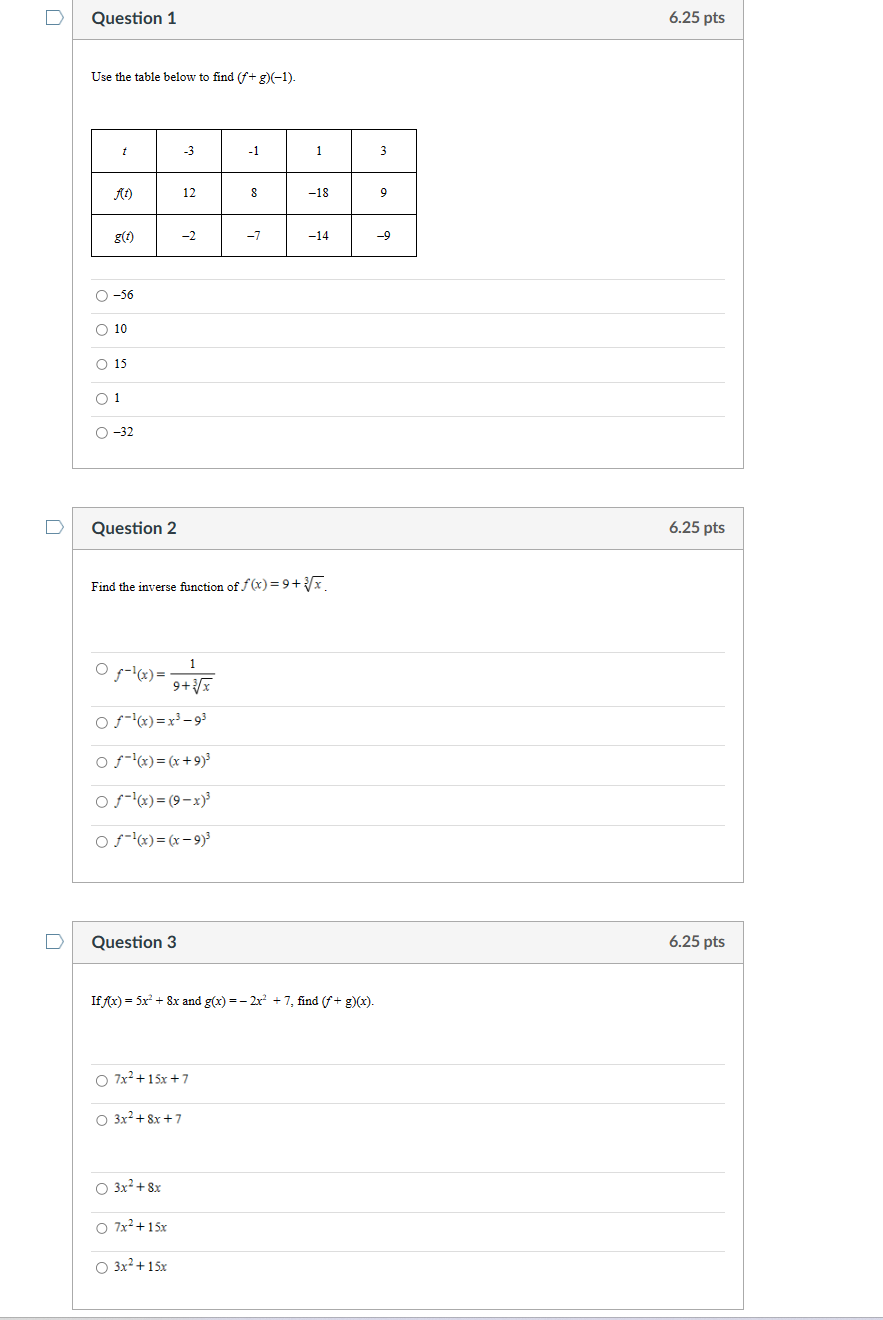Pin the bookmark icon beside Question 1
Viewport: 883px width, 1320px height.
tap(56, 15)
